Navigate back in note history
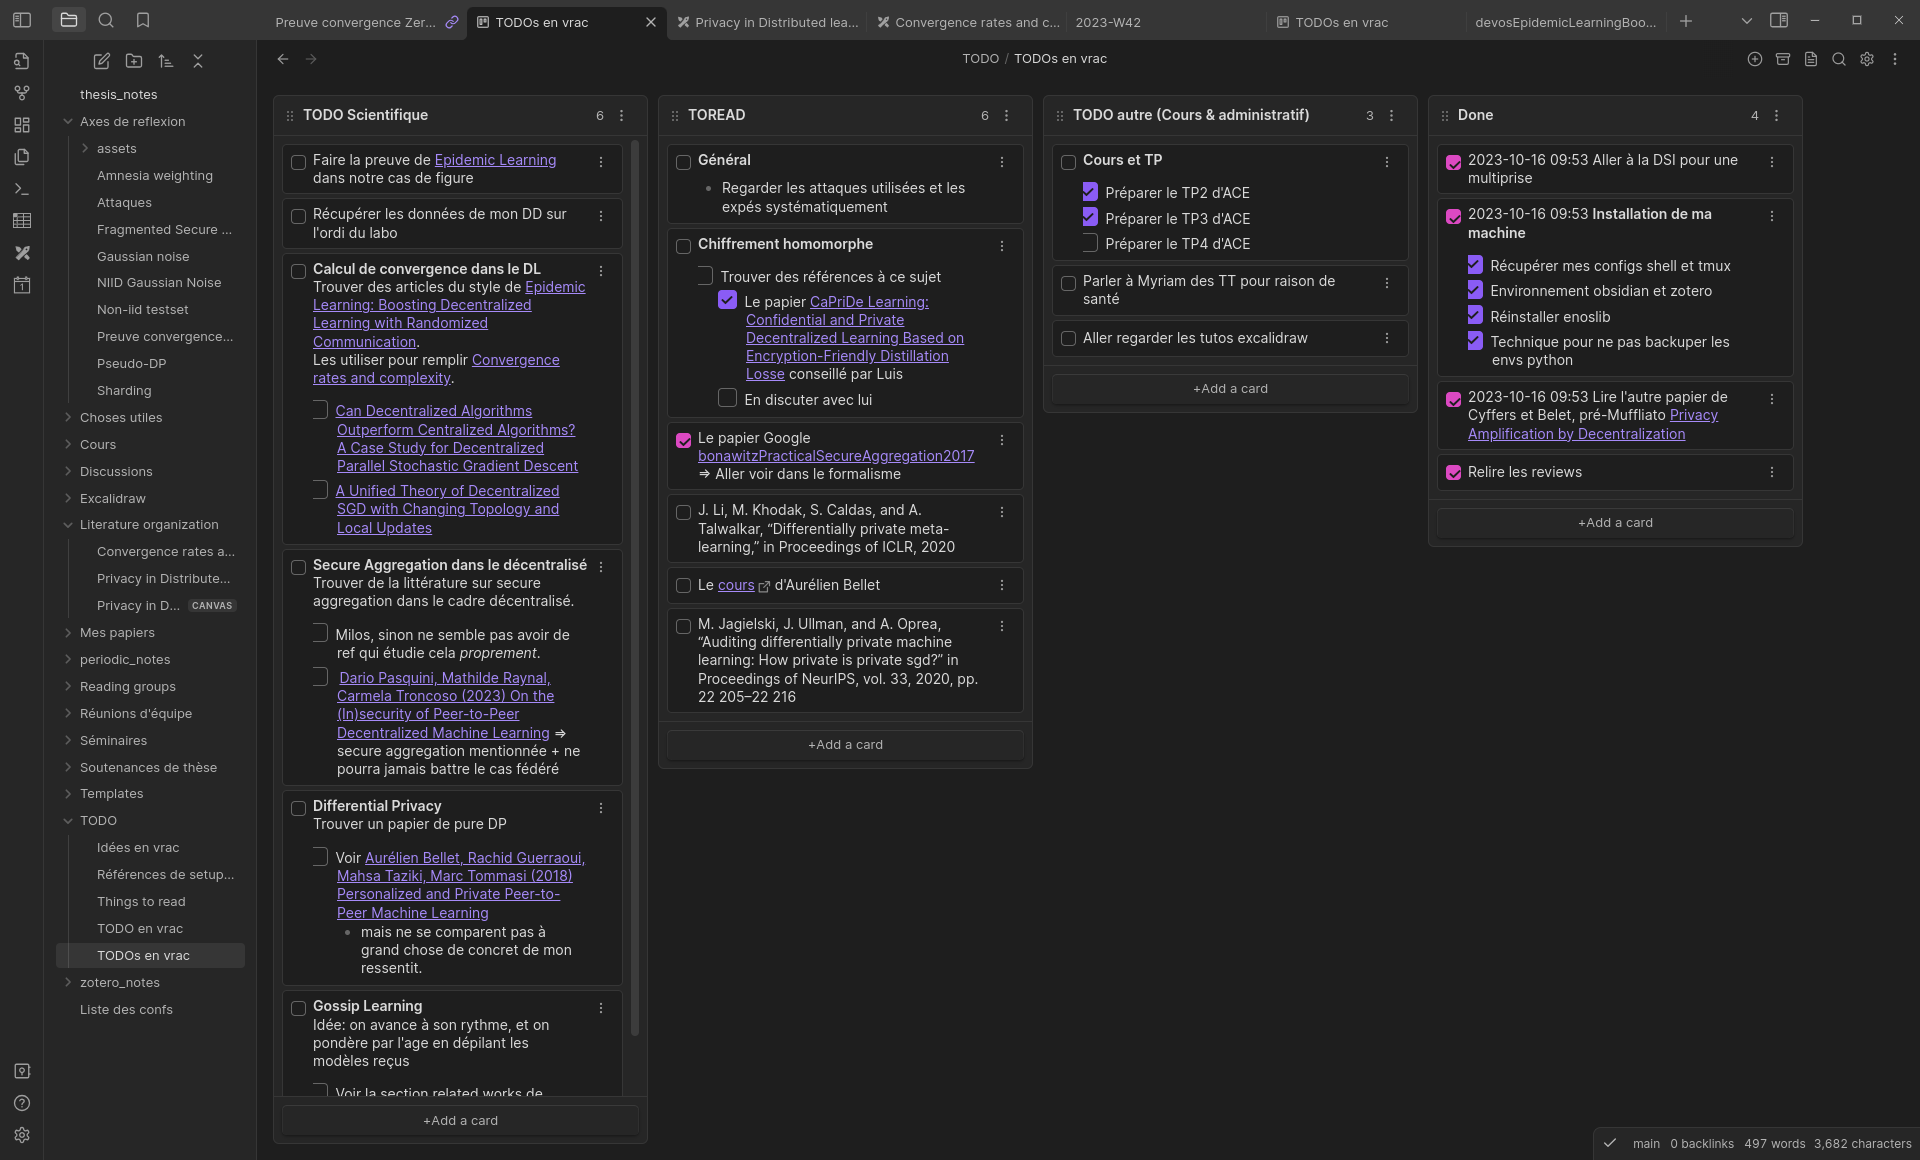This screenshot has width=1920, height=1160. point(283,59)
